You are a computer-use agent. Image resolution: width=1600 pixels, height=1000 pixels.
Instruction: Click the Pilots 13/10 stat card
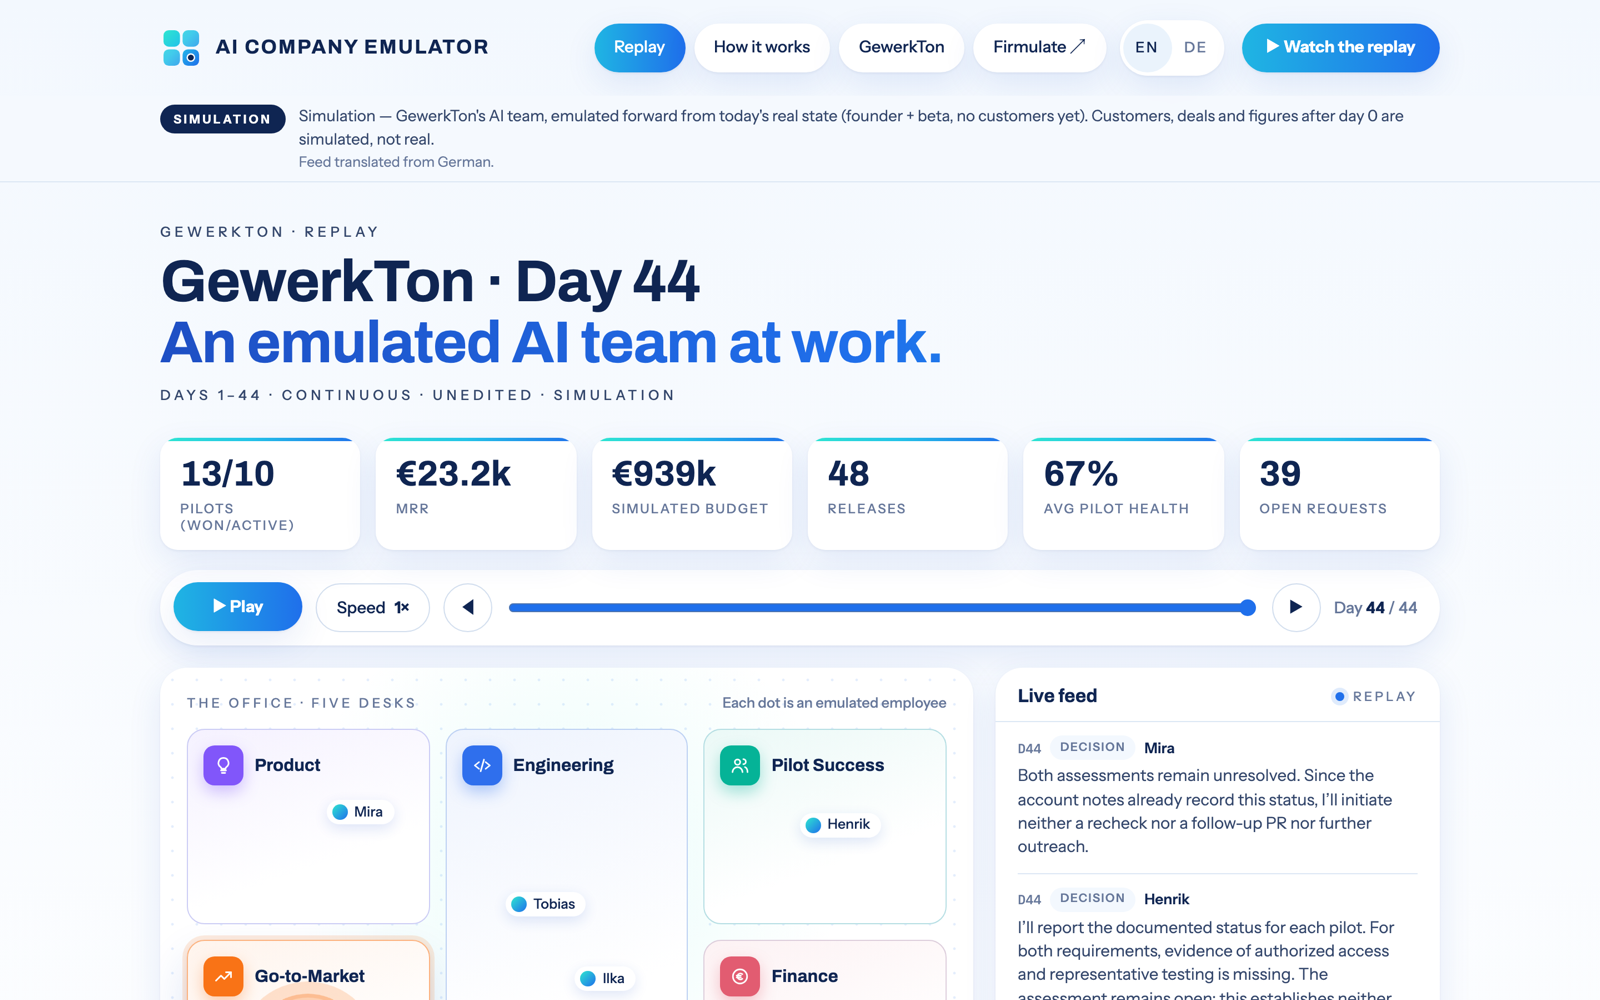(x=260, y=494)
